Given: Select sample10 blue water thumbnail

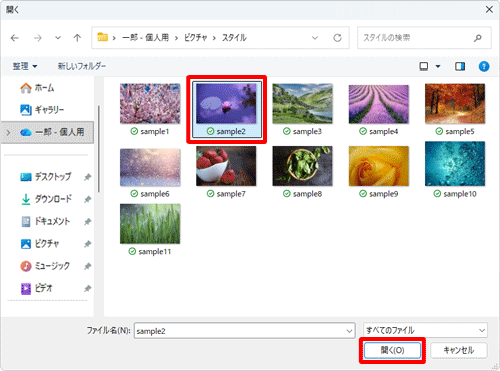Looking at the screenshot, I should coord(455,164).
